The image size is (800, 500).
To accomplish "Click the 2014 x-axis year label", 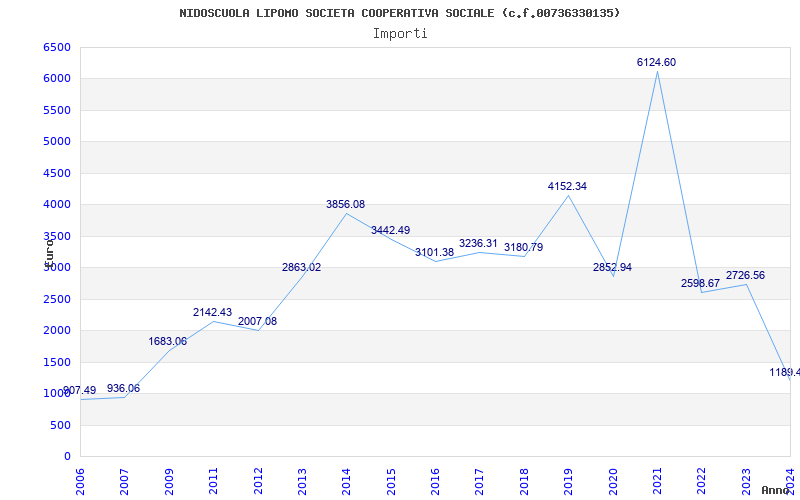I will [346, 482].
